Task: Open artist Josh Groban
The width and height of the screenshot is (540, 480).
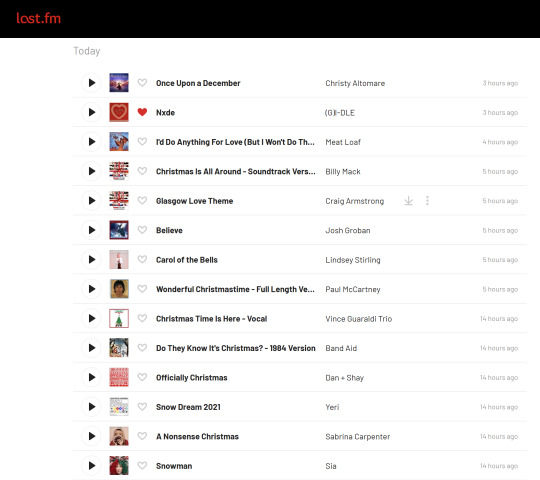Action: (348, 230)
